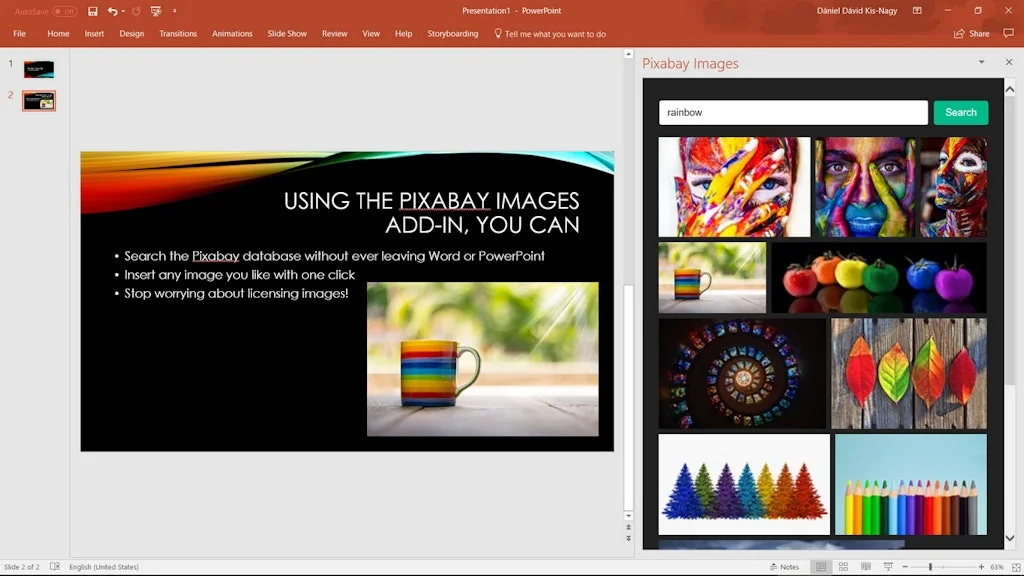Select the Save icon on Quick Access Toolbar
This screenshot has height=576, width=1024.
(x=93, y=11)
